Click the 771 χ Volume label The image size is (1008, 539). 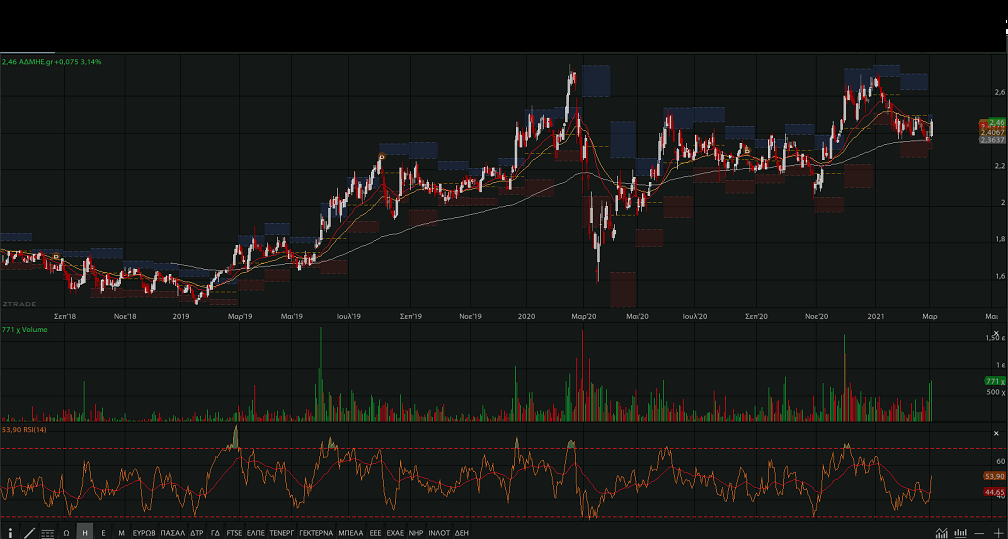[x=22, y=329]
